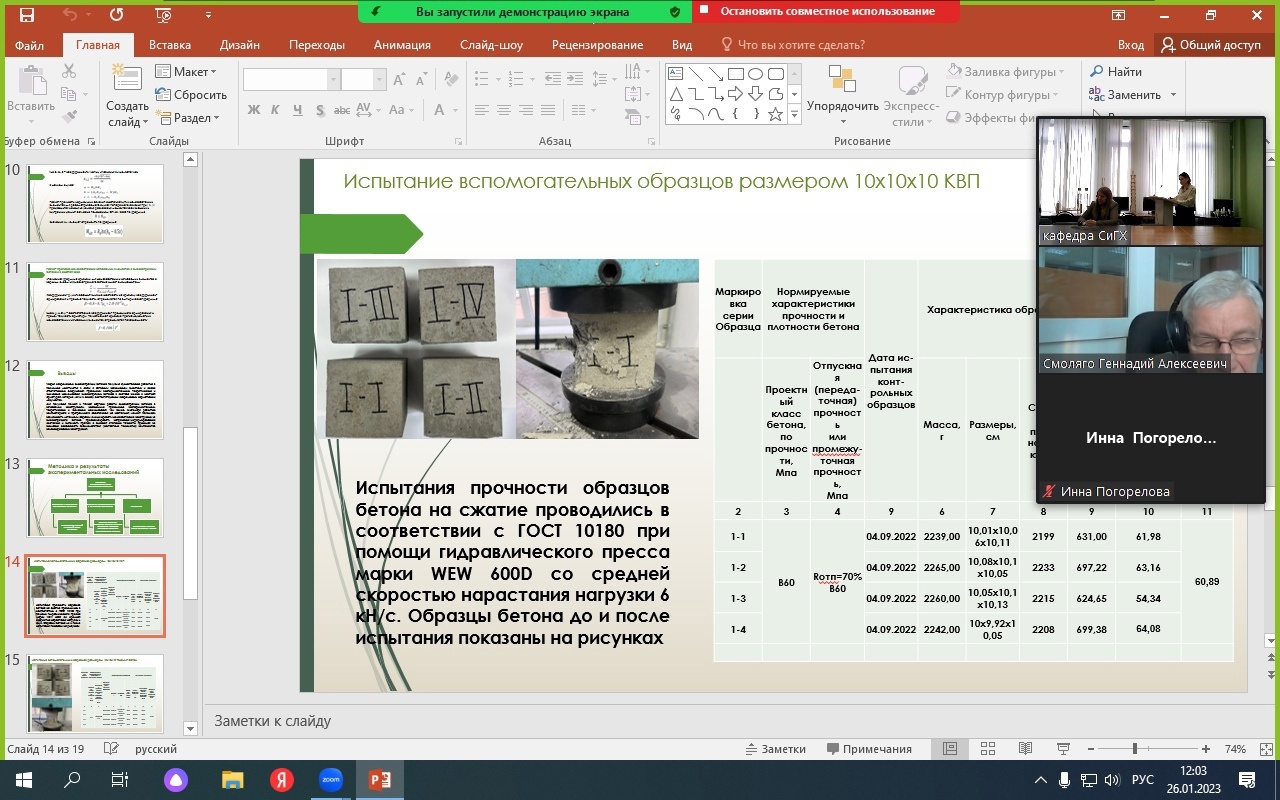Screen dimensions: 1280x800
Task: Toggle center text alignment
Action: (x=505, y=110)
